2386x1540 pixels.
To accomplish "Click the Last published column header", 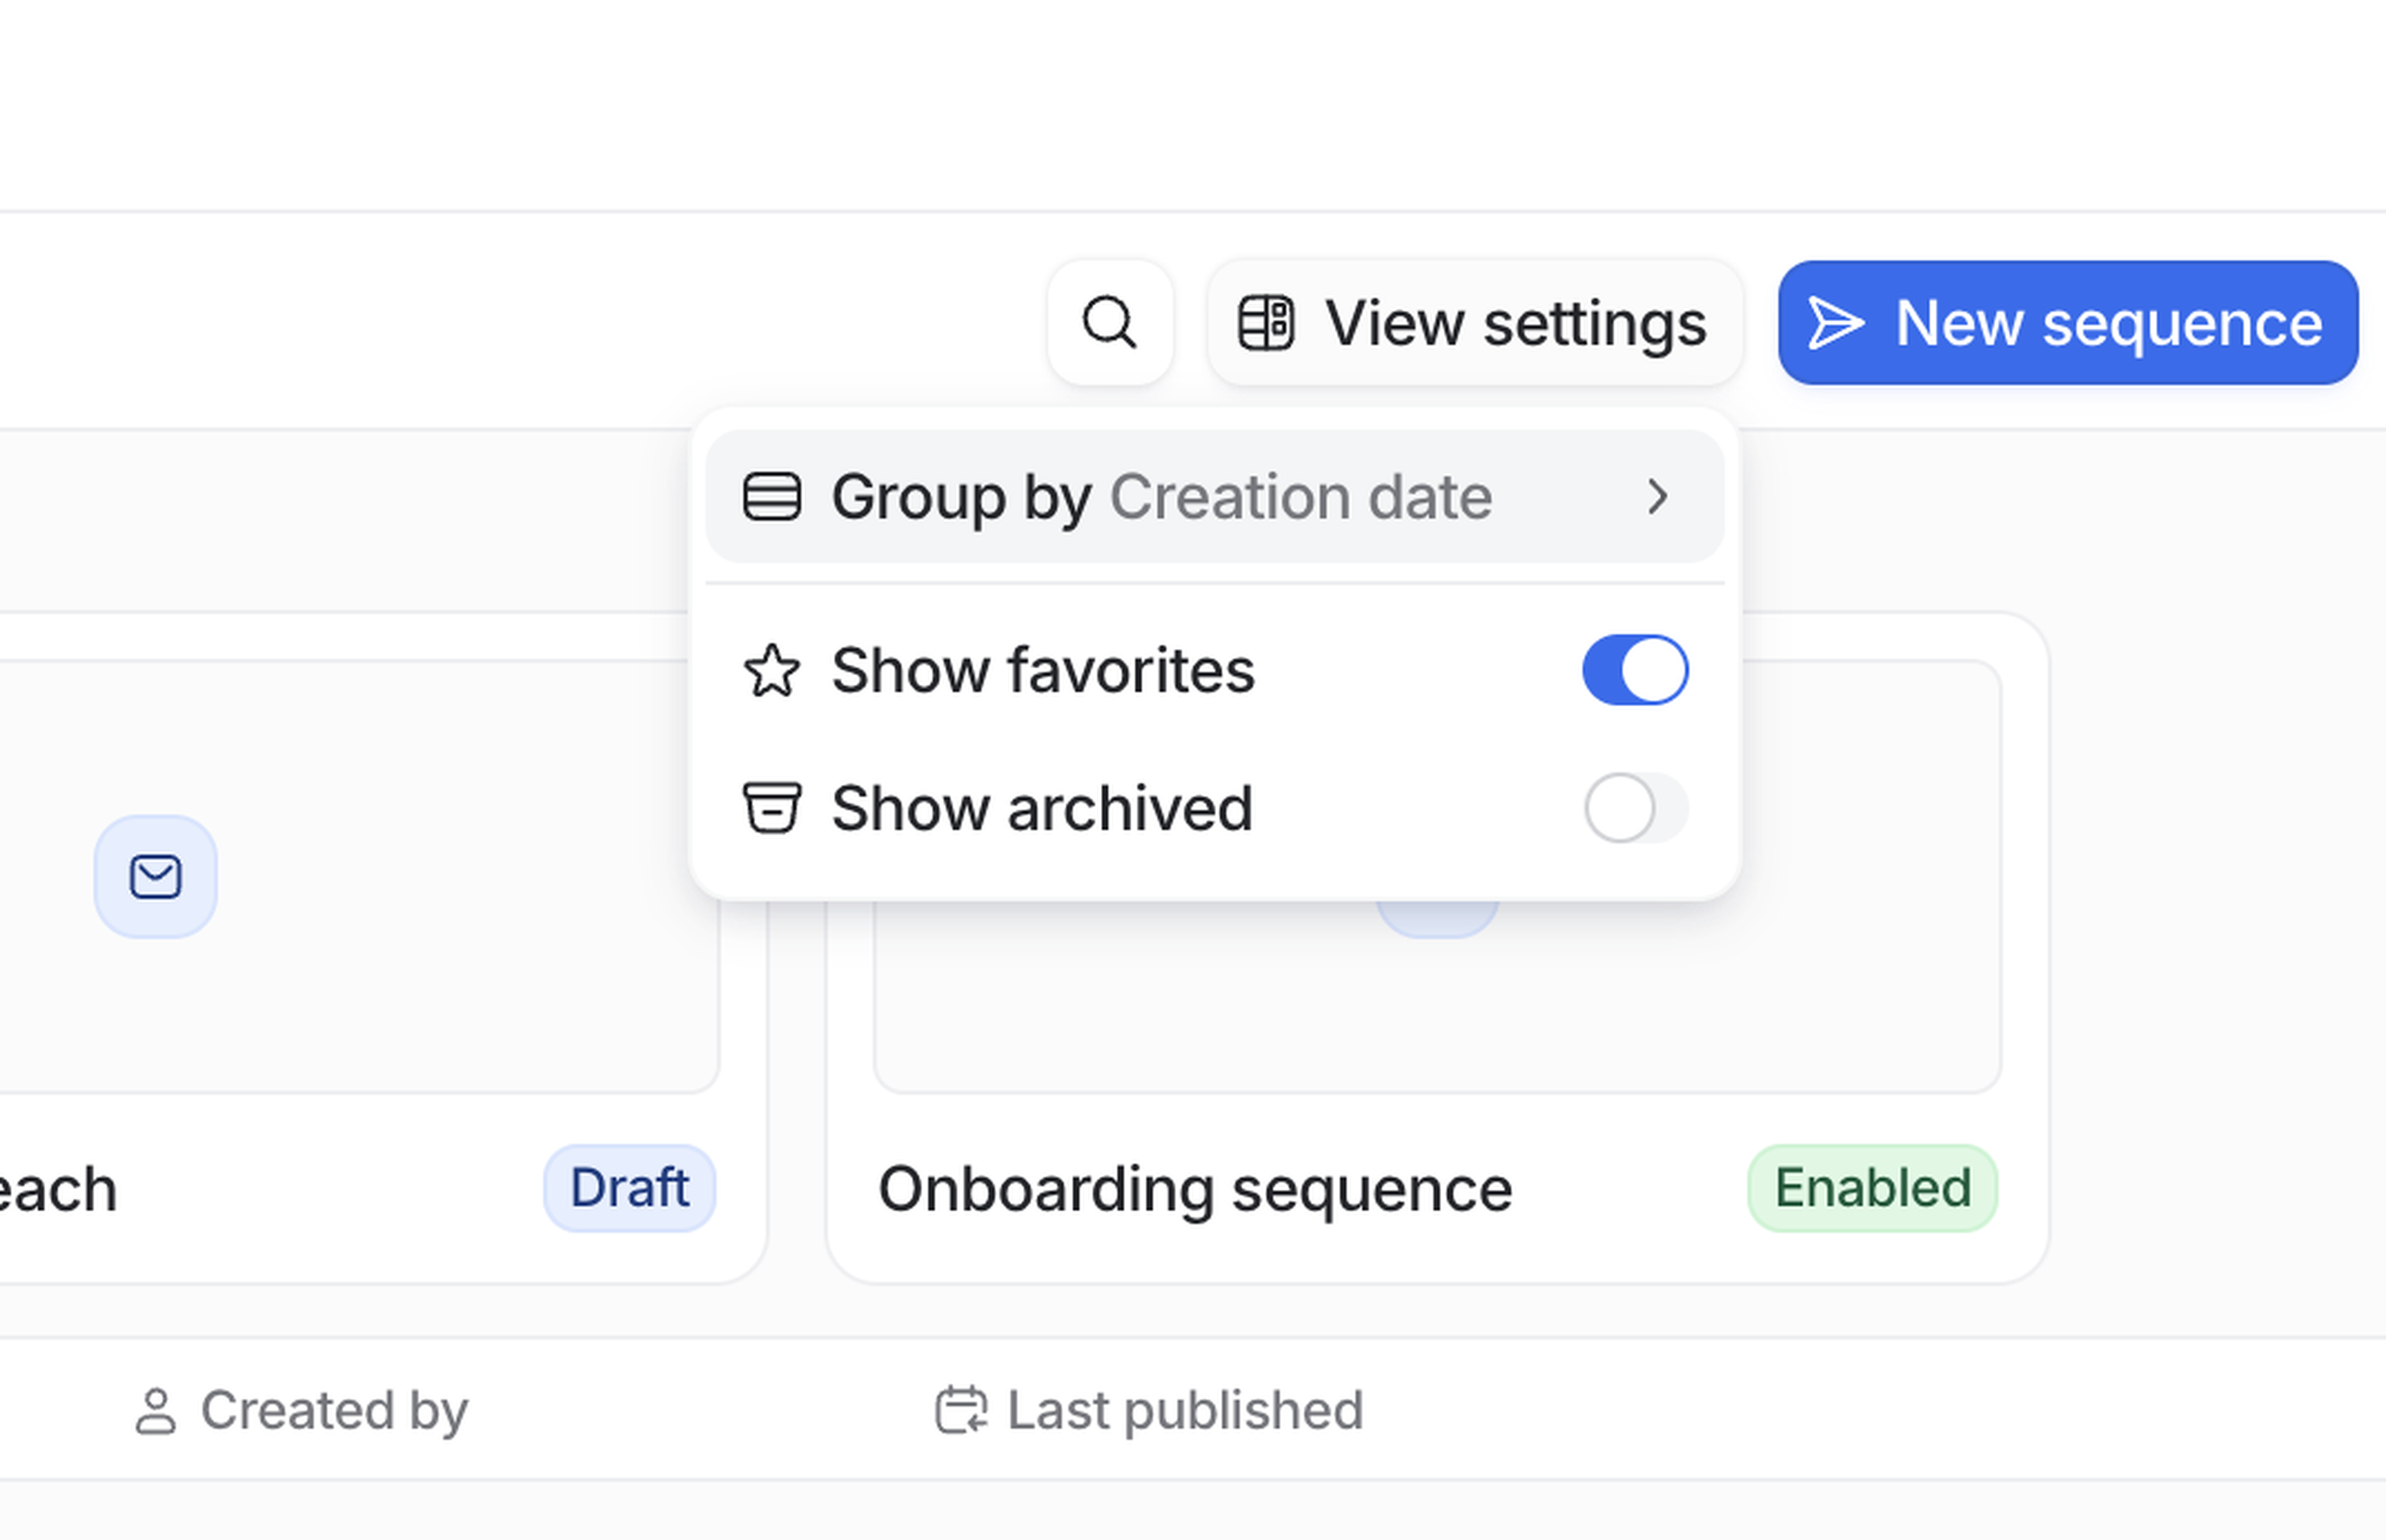I will click(1184, 1411).
